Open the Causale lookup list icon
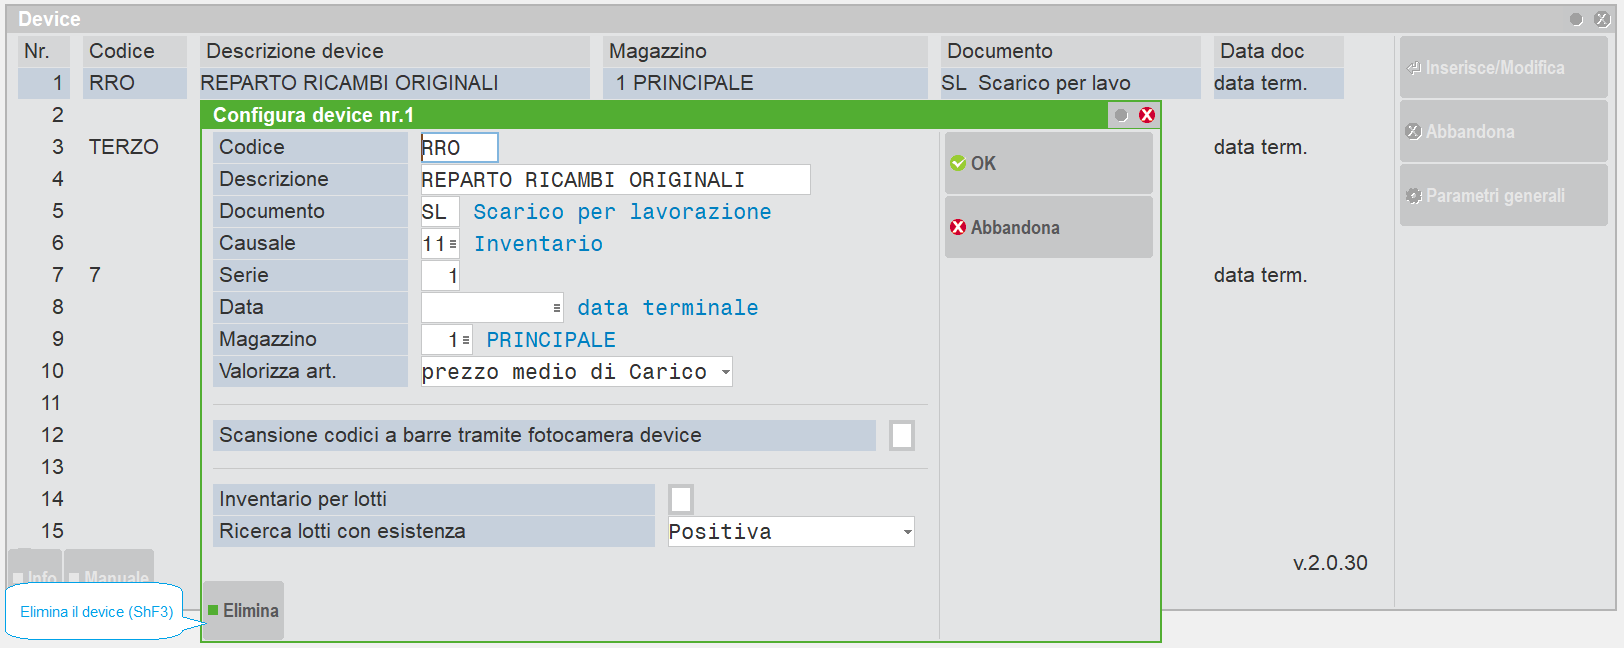Image resolution: width=1624 pixels, height=648 pixels. 453,244
